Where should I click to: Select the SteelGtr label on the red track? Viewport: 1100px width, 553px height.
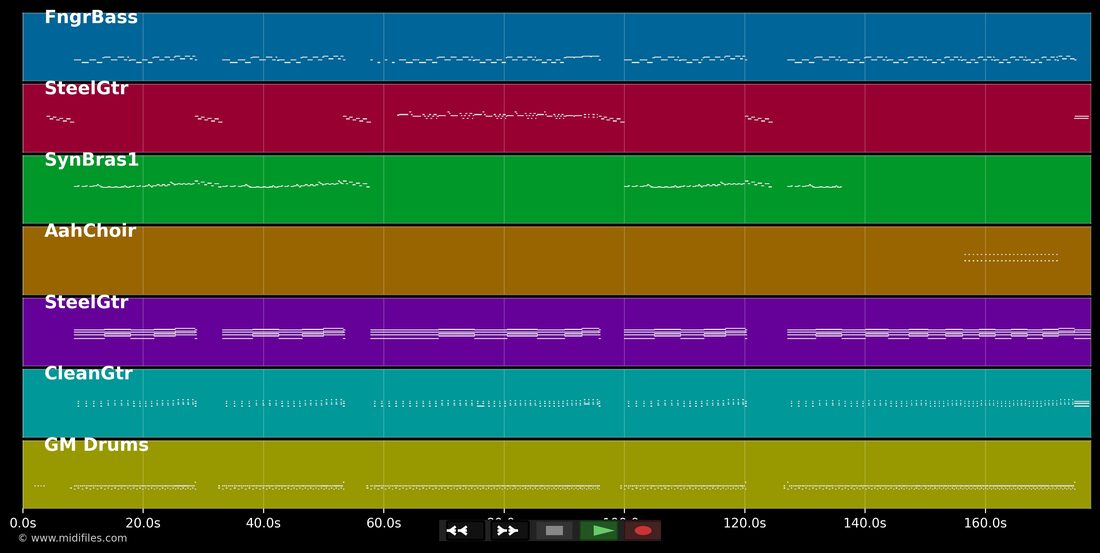(x=86, y=88)
